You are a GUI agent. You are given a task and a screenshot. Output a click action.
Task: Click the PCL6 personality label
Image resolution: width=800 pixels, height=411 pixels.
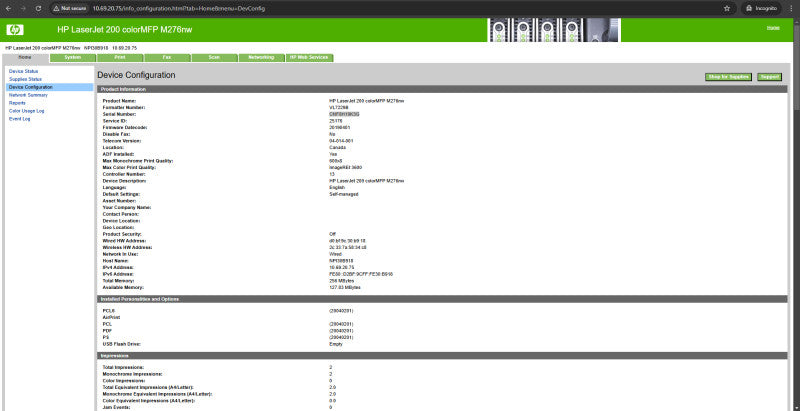[109, 311]
